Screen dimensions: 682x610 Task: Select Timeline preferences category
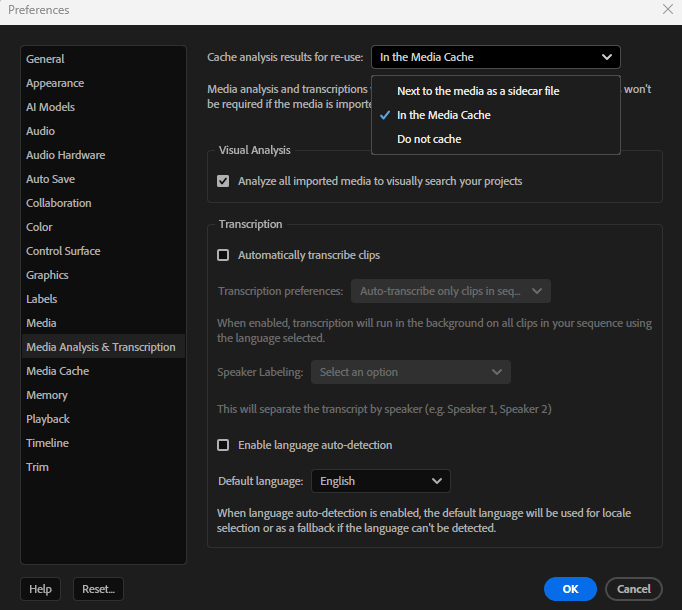pyautogui.click(x=103, y=442)
